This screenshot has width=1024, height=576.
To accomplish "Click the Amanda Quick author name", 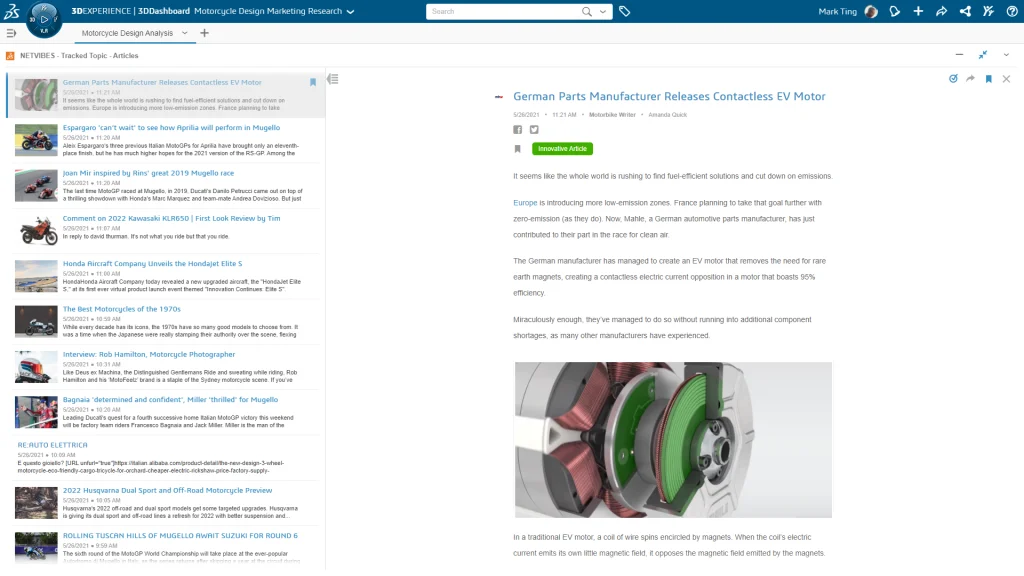I will 667,115.
